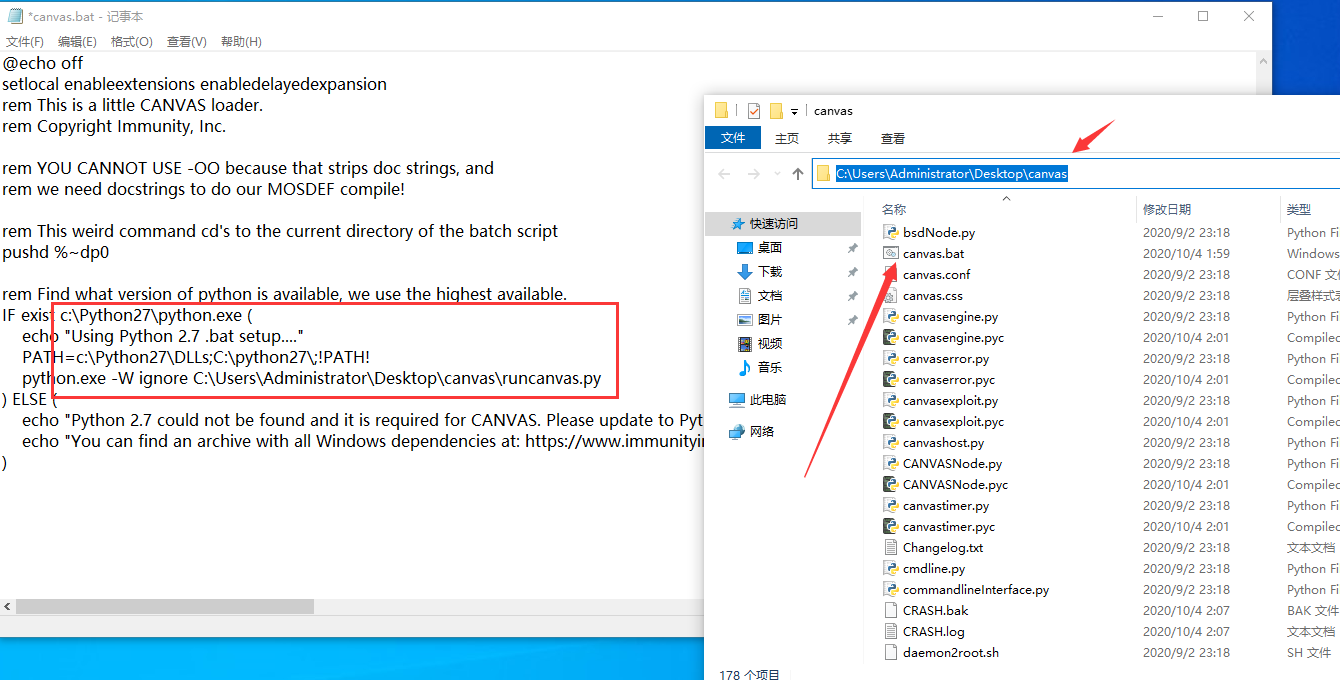Select the canvas.css file icon
Viewport: 1340px width, 680px height.
coord(891,295)
